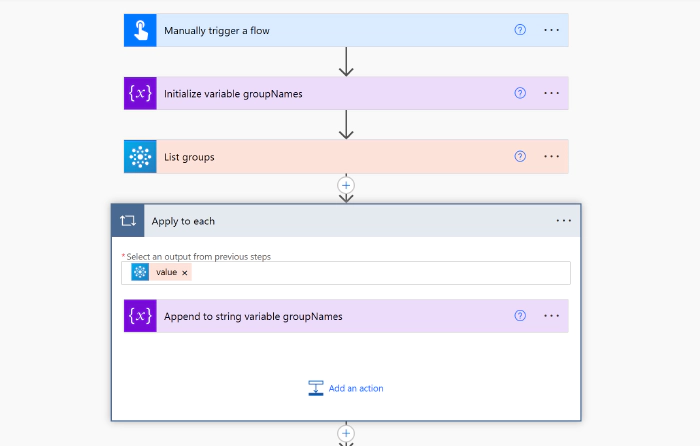Click the Apply to each loop icon
The width and height of the screenshot is (700, 446).
(128, 221)
